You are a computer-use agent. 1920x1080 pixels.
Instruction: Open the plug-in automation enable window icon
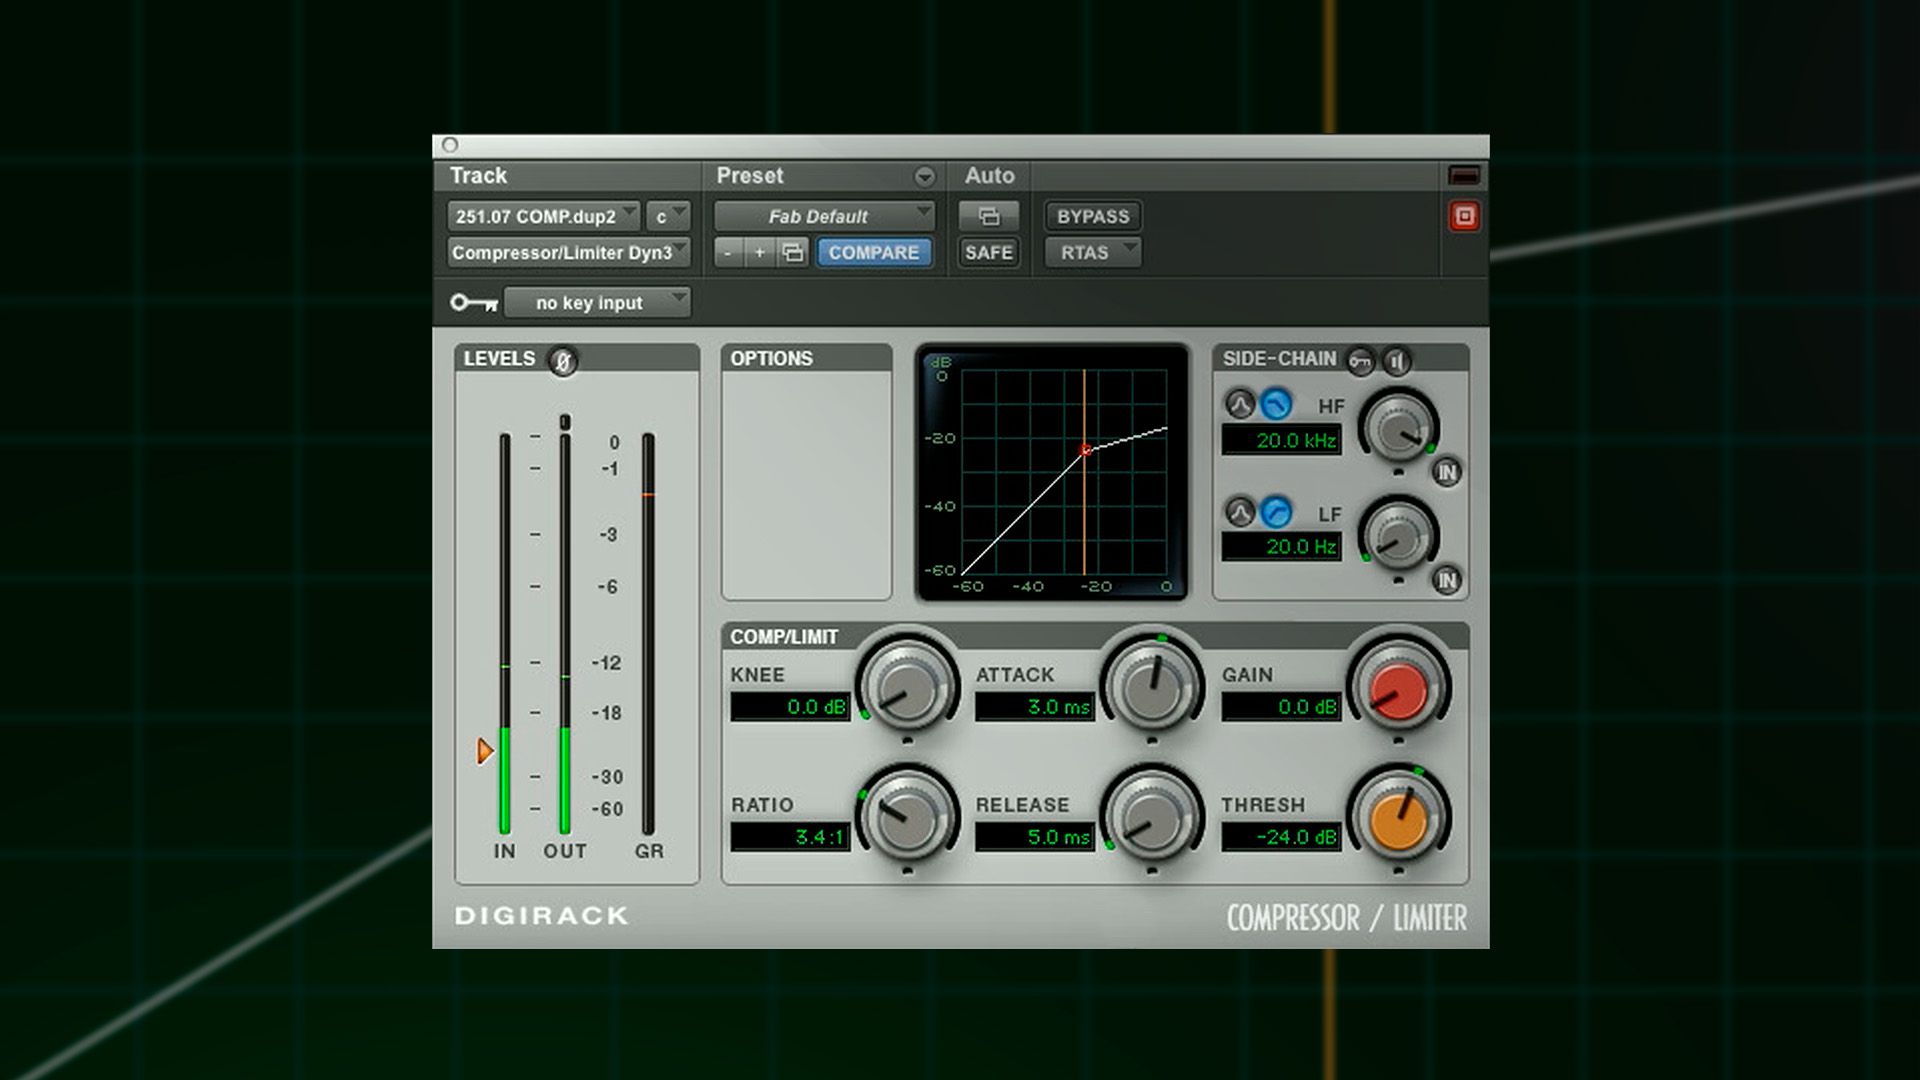[989, 216]
